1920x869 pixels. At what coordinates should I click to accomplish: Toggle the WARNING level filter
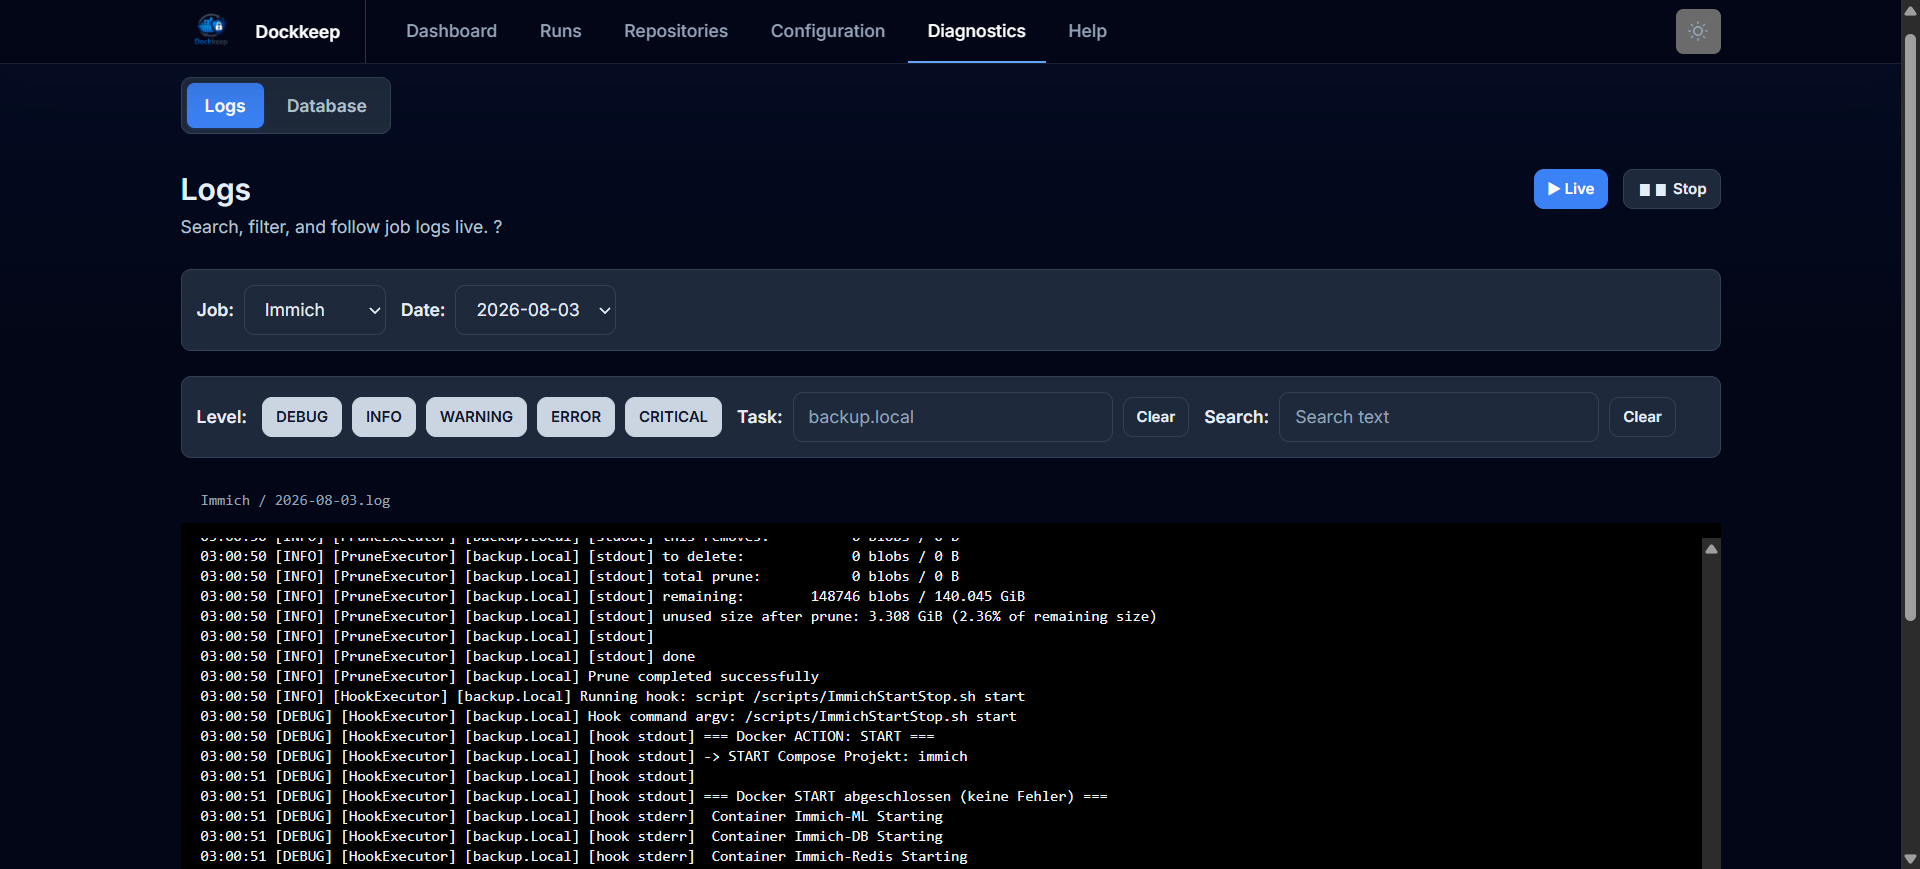coord(476,417)
